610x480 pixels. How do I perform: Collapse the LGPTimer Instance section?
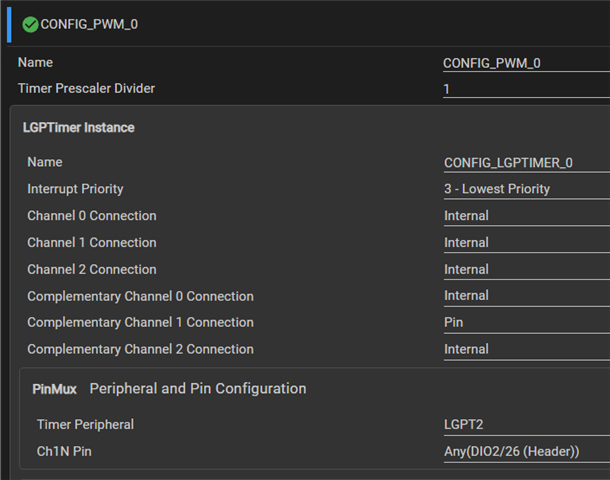79,128
